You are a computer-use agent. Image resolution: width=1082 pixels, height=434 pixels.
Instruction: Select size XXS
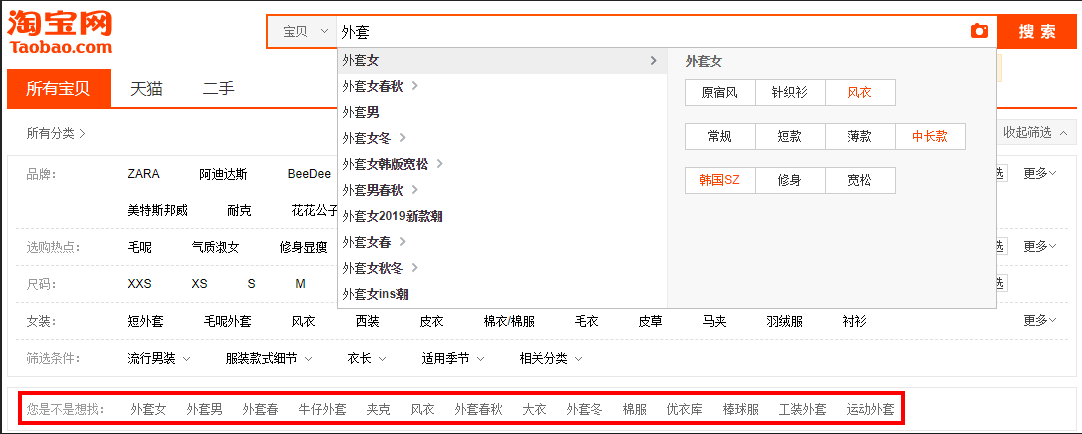[x=139, y=284]
